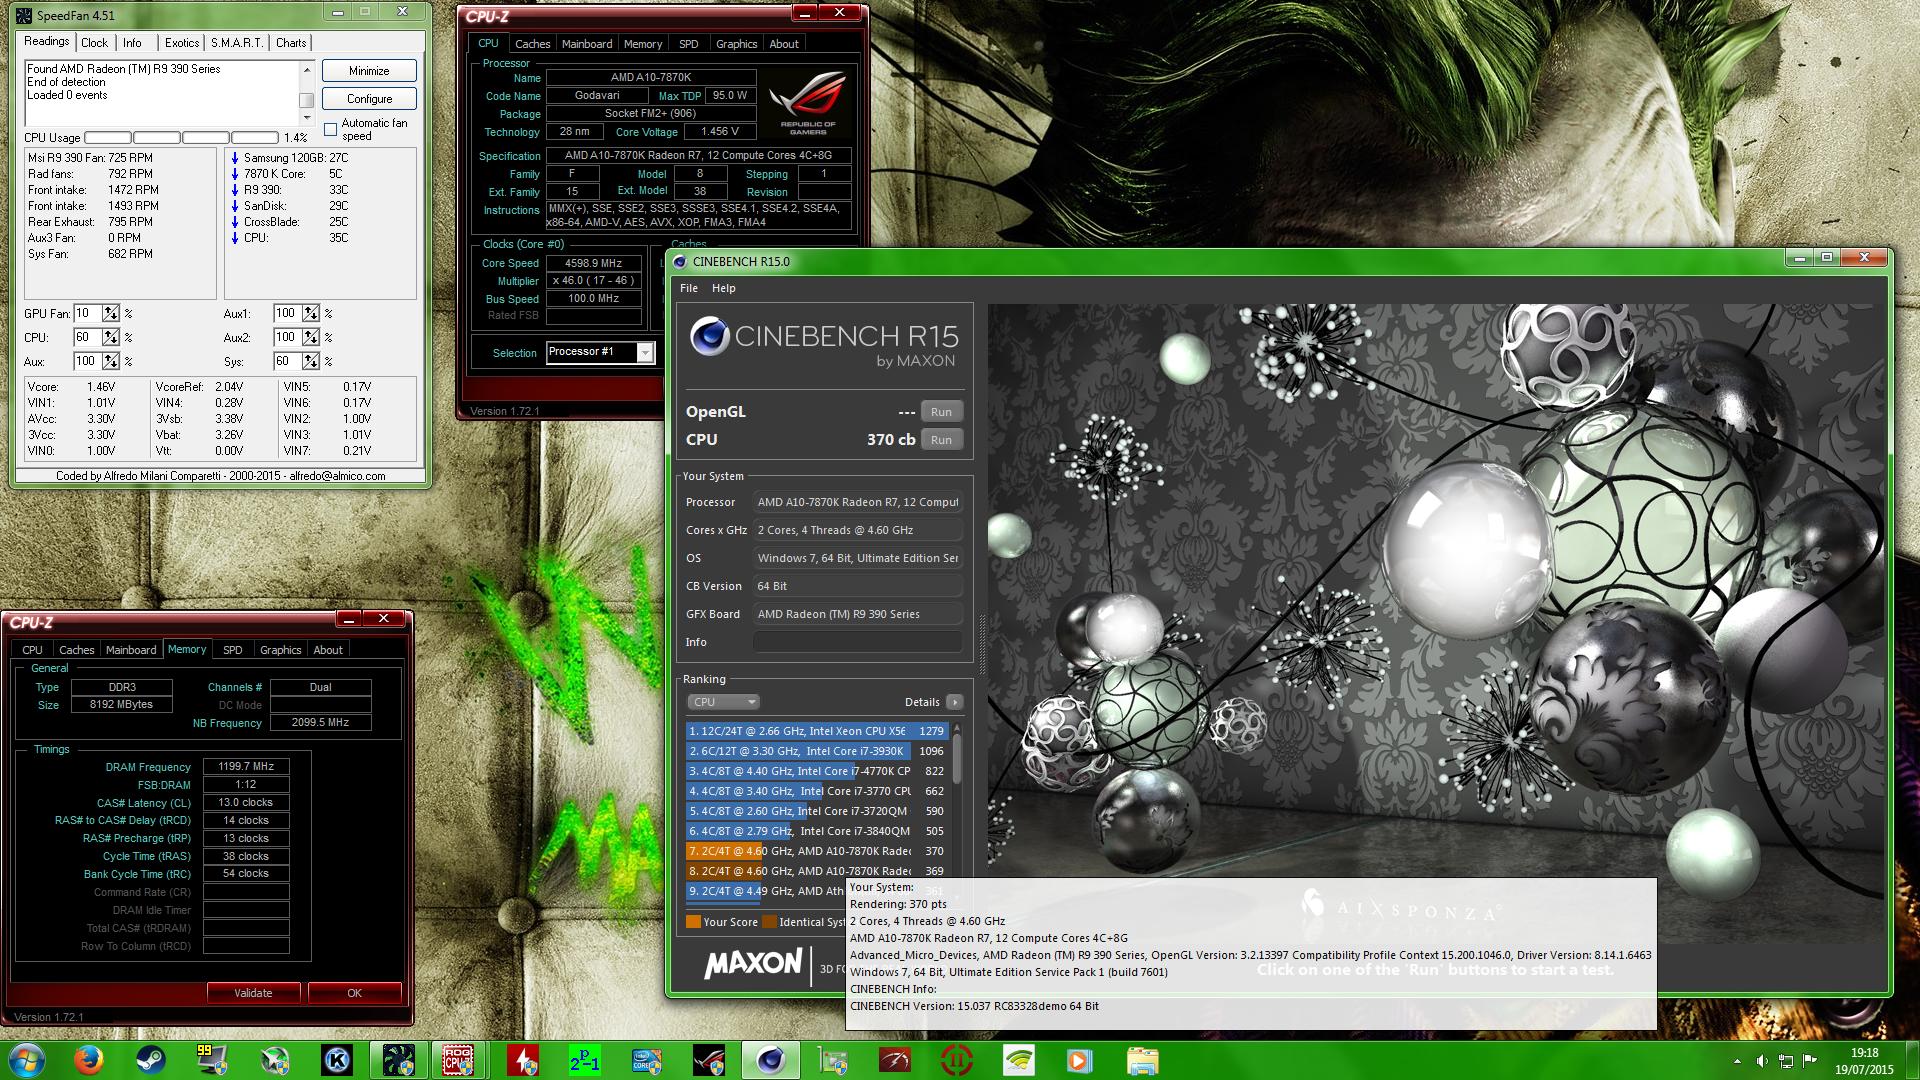
Task: Select highlighted A10-7870K 370 ranking row
Action: click(817, 851)
